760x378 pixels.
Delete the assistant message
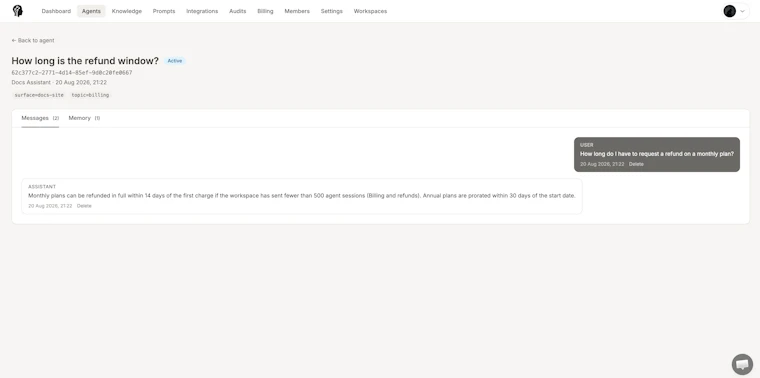click(x=84, y=206)
